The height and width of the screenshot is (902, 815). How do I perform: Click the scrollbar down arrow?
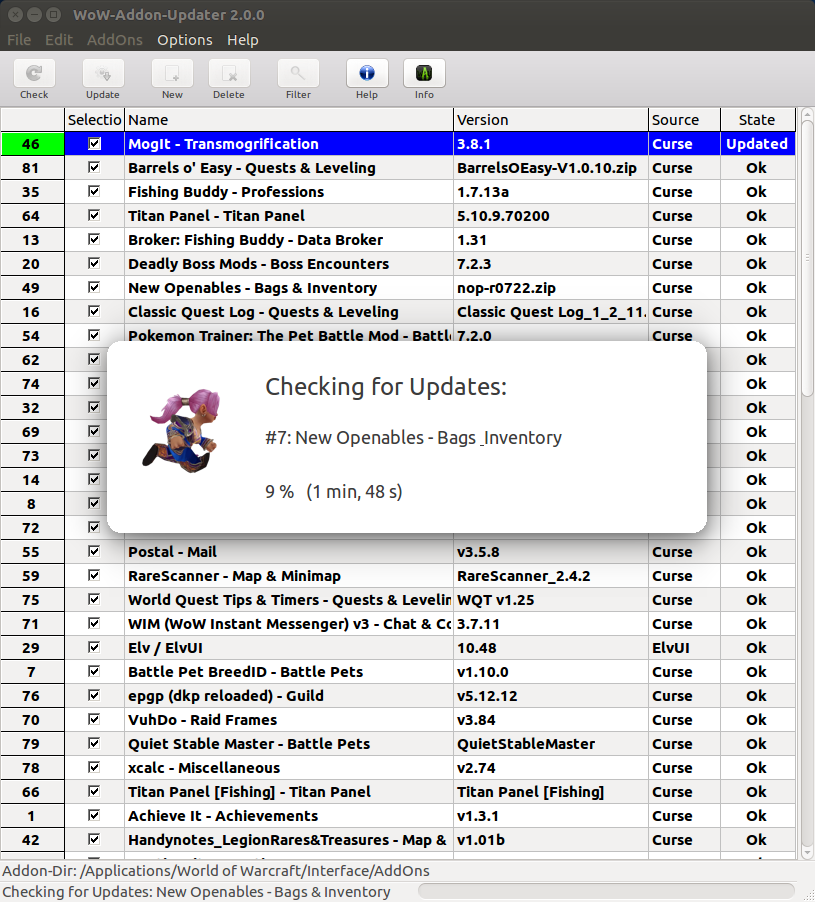pyautogui.click(x=808, y=853)
